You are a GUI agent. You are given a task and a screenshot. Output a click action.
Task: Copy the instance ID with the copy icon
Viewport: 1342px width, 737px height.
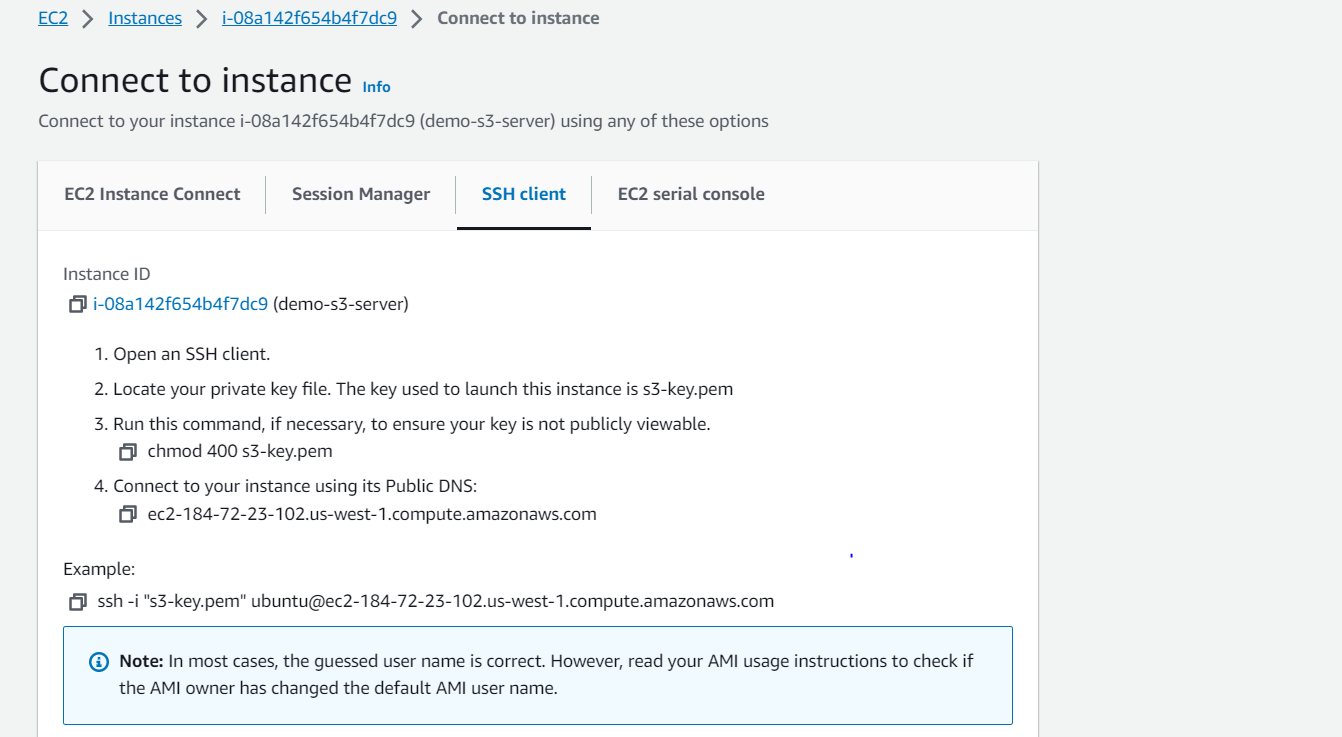tap(77, 304)
